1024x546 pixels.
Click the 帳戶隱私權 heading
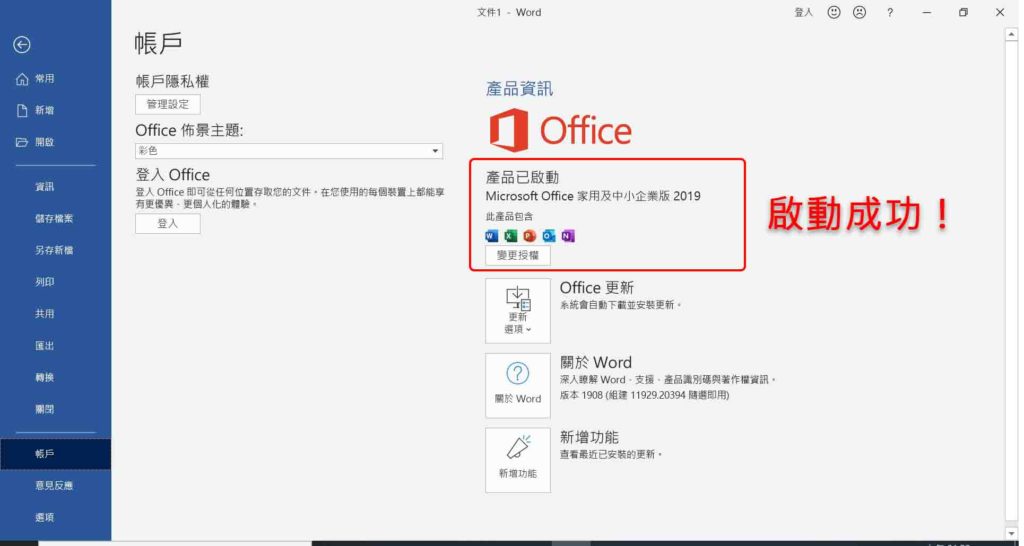point(172,82)
